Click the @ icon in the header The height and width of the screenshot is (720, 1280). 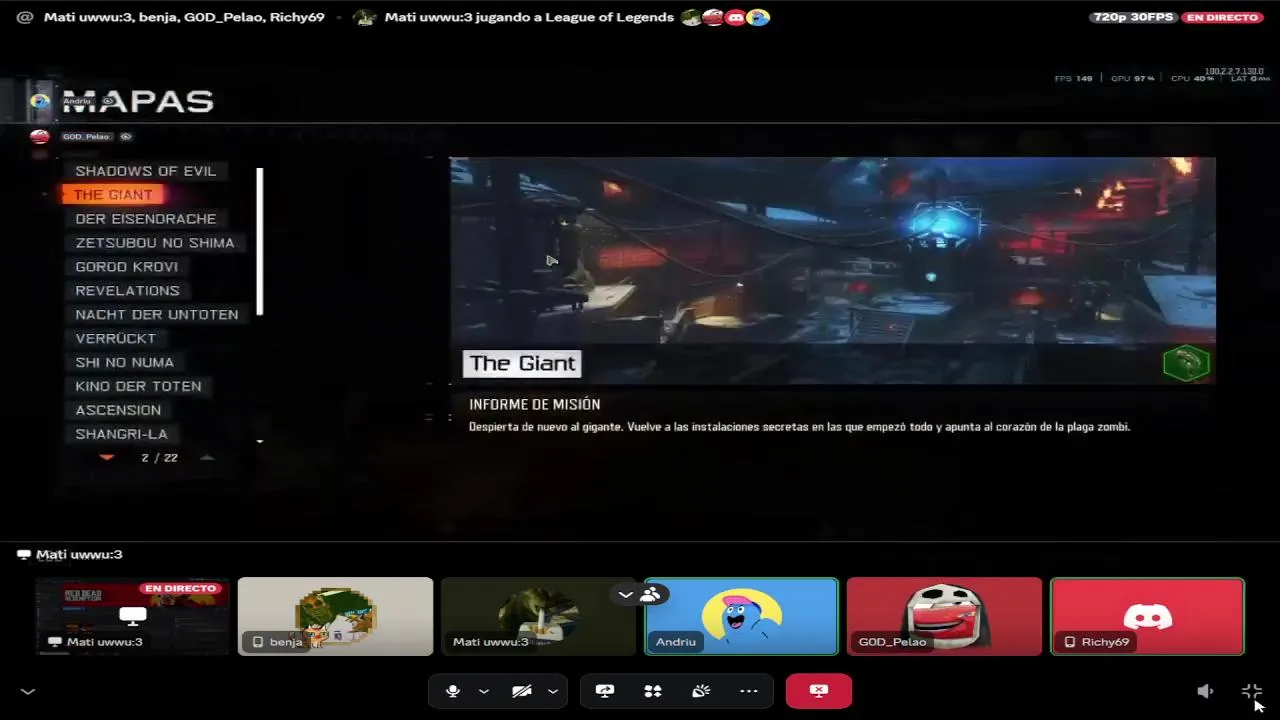click(25, 17)
